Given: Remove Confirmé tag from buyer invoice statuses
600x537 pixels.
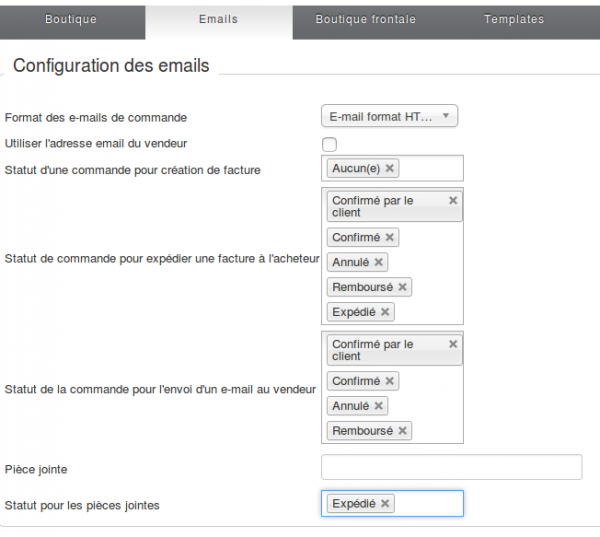Looking at the screenshot, I should [x=390, y=237].
